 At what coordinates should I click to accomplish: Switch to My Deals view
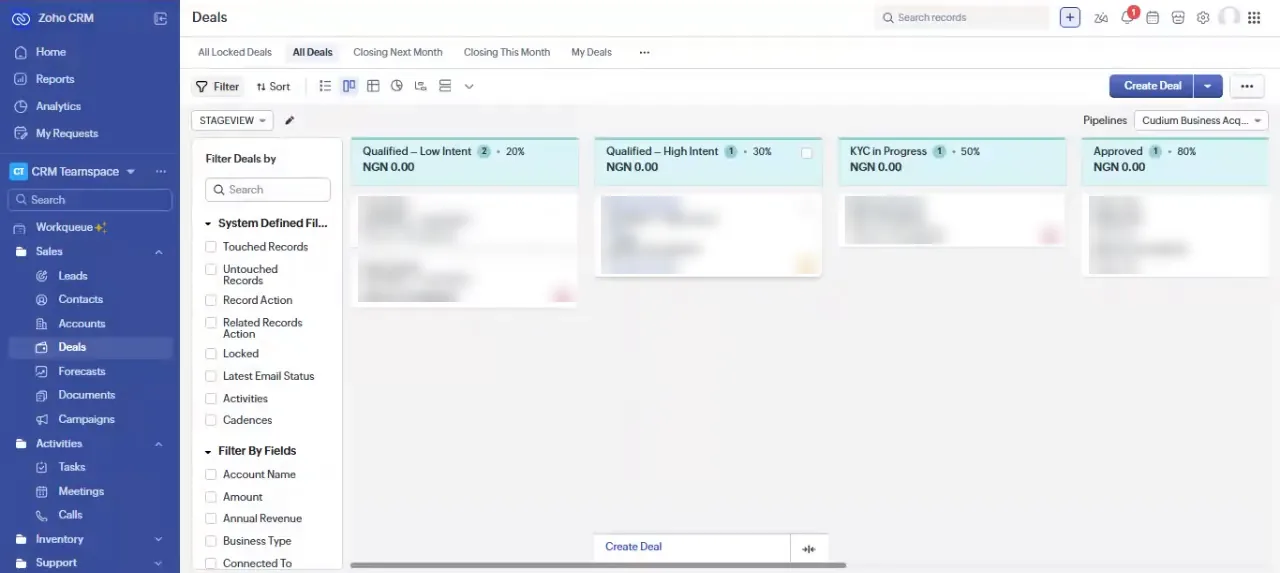591,52
